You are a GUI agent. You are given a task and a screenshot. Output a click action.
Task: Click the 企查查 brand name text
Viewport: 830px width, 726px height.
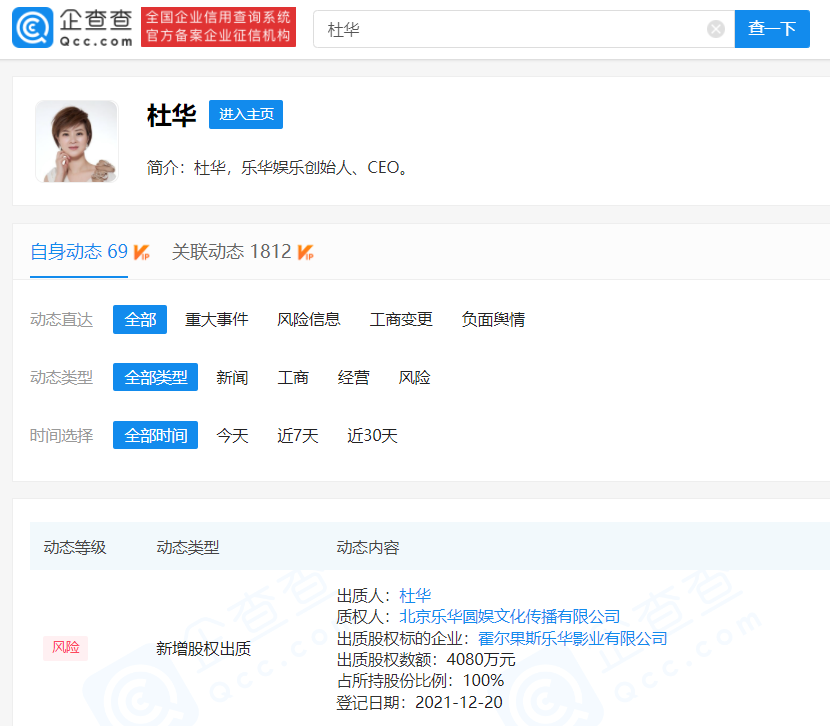(x=96, y=20)
